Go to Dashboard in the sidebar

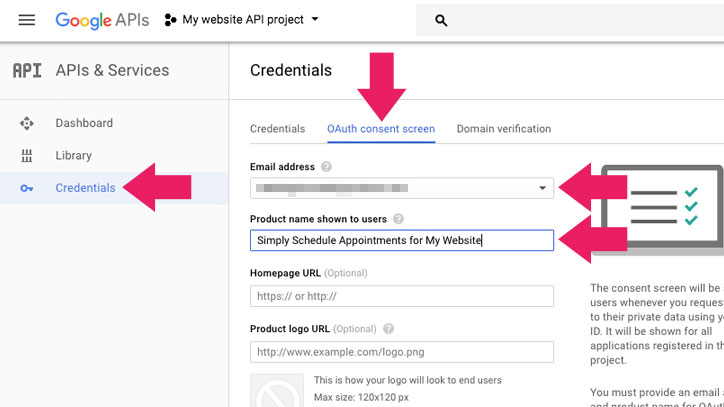[84, 123]
